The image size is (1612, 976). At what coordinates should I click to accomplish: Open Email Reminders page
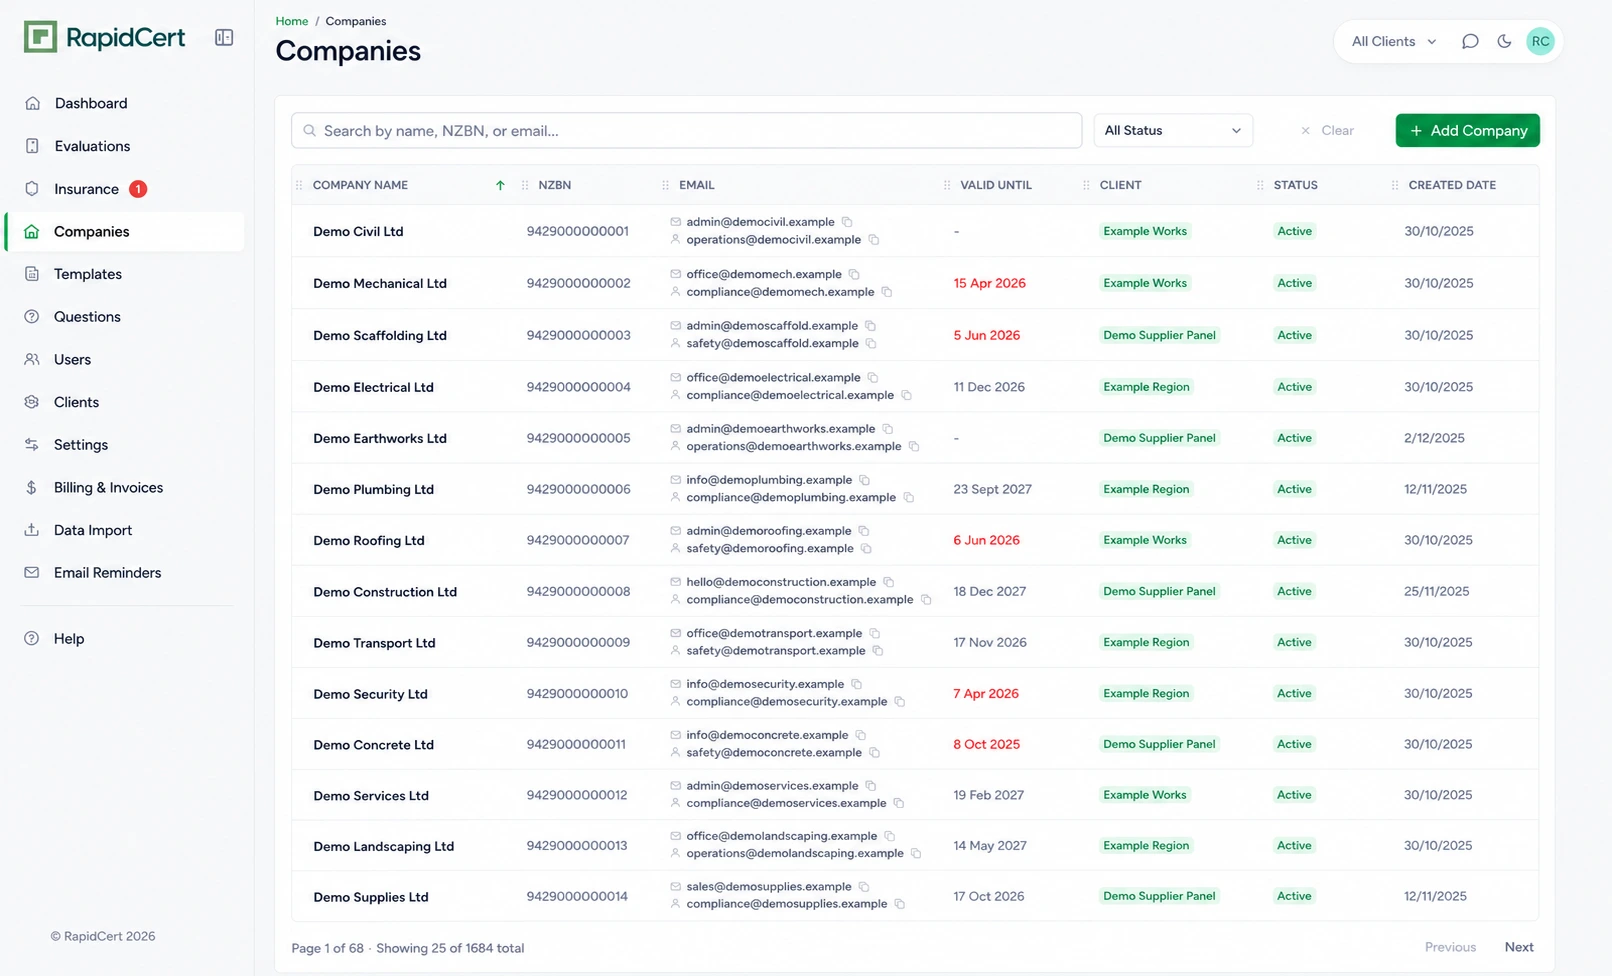pos(107,573)
